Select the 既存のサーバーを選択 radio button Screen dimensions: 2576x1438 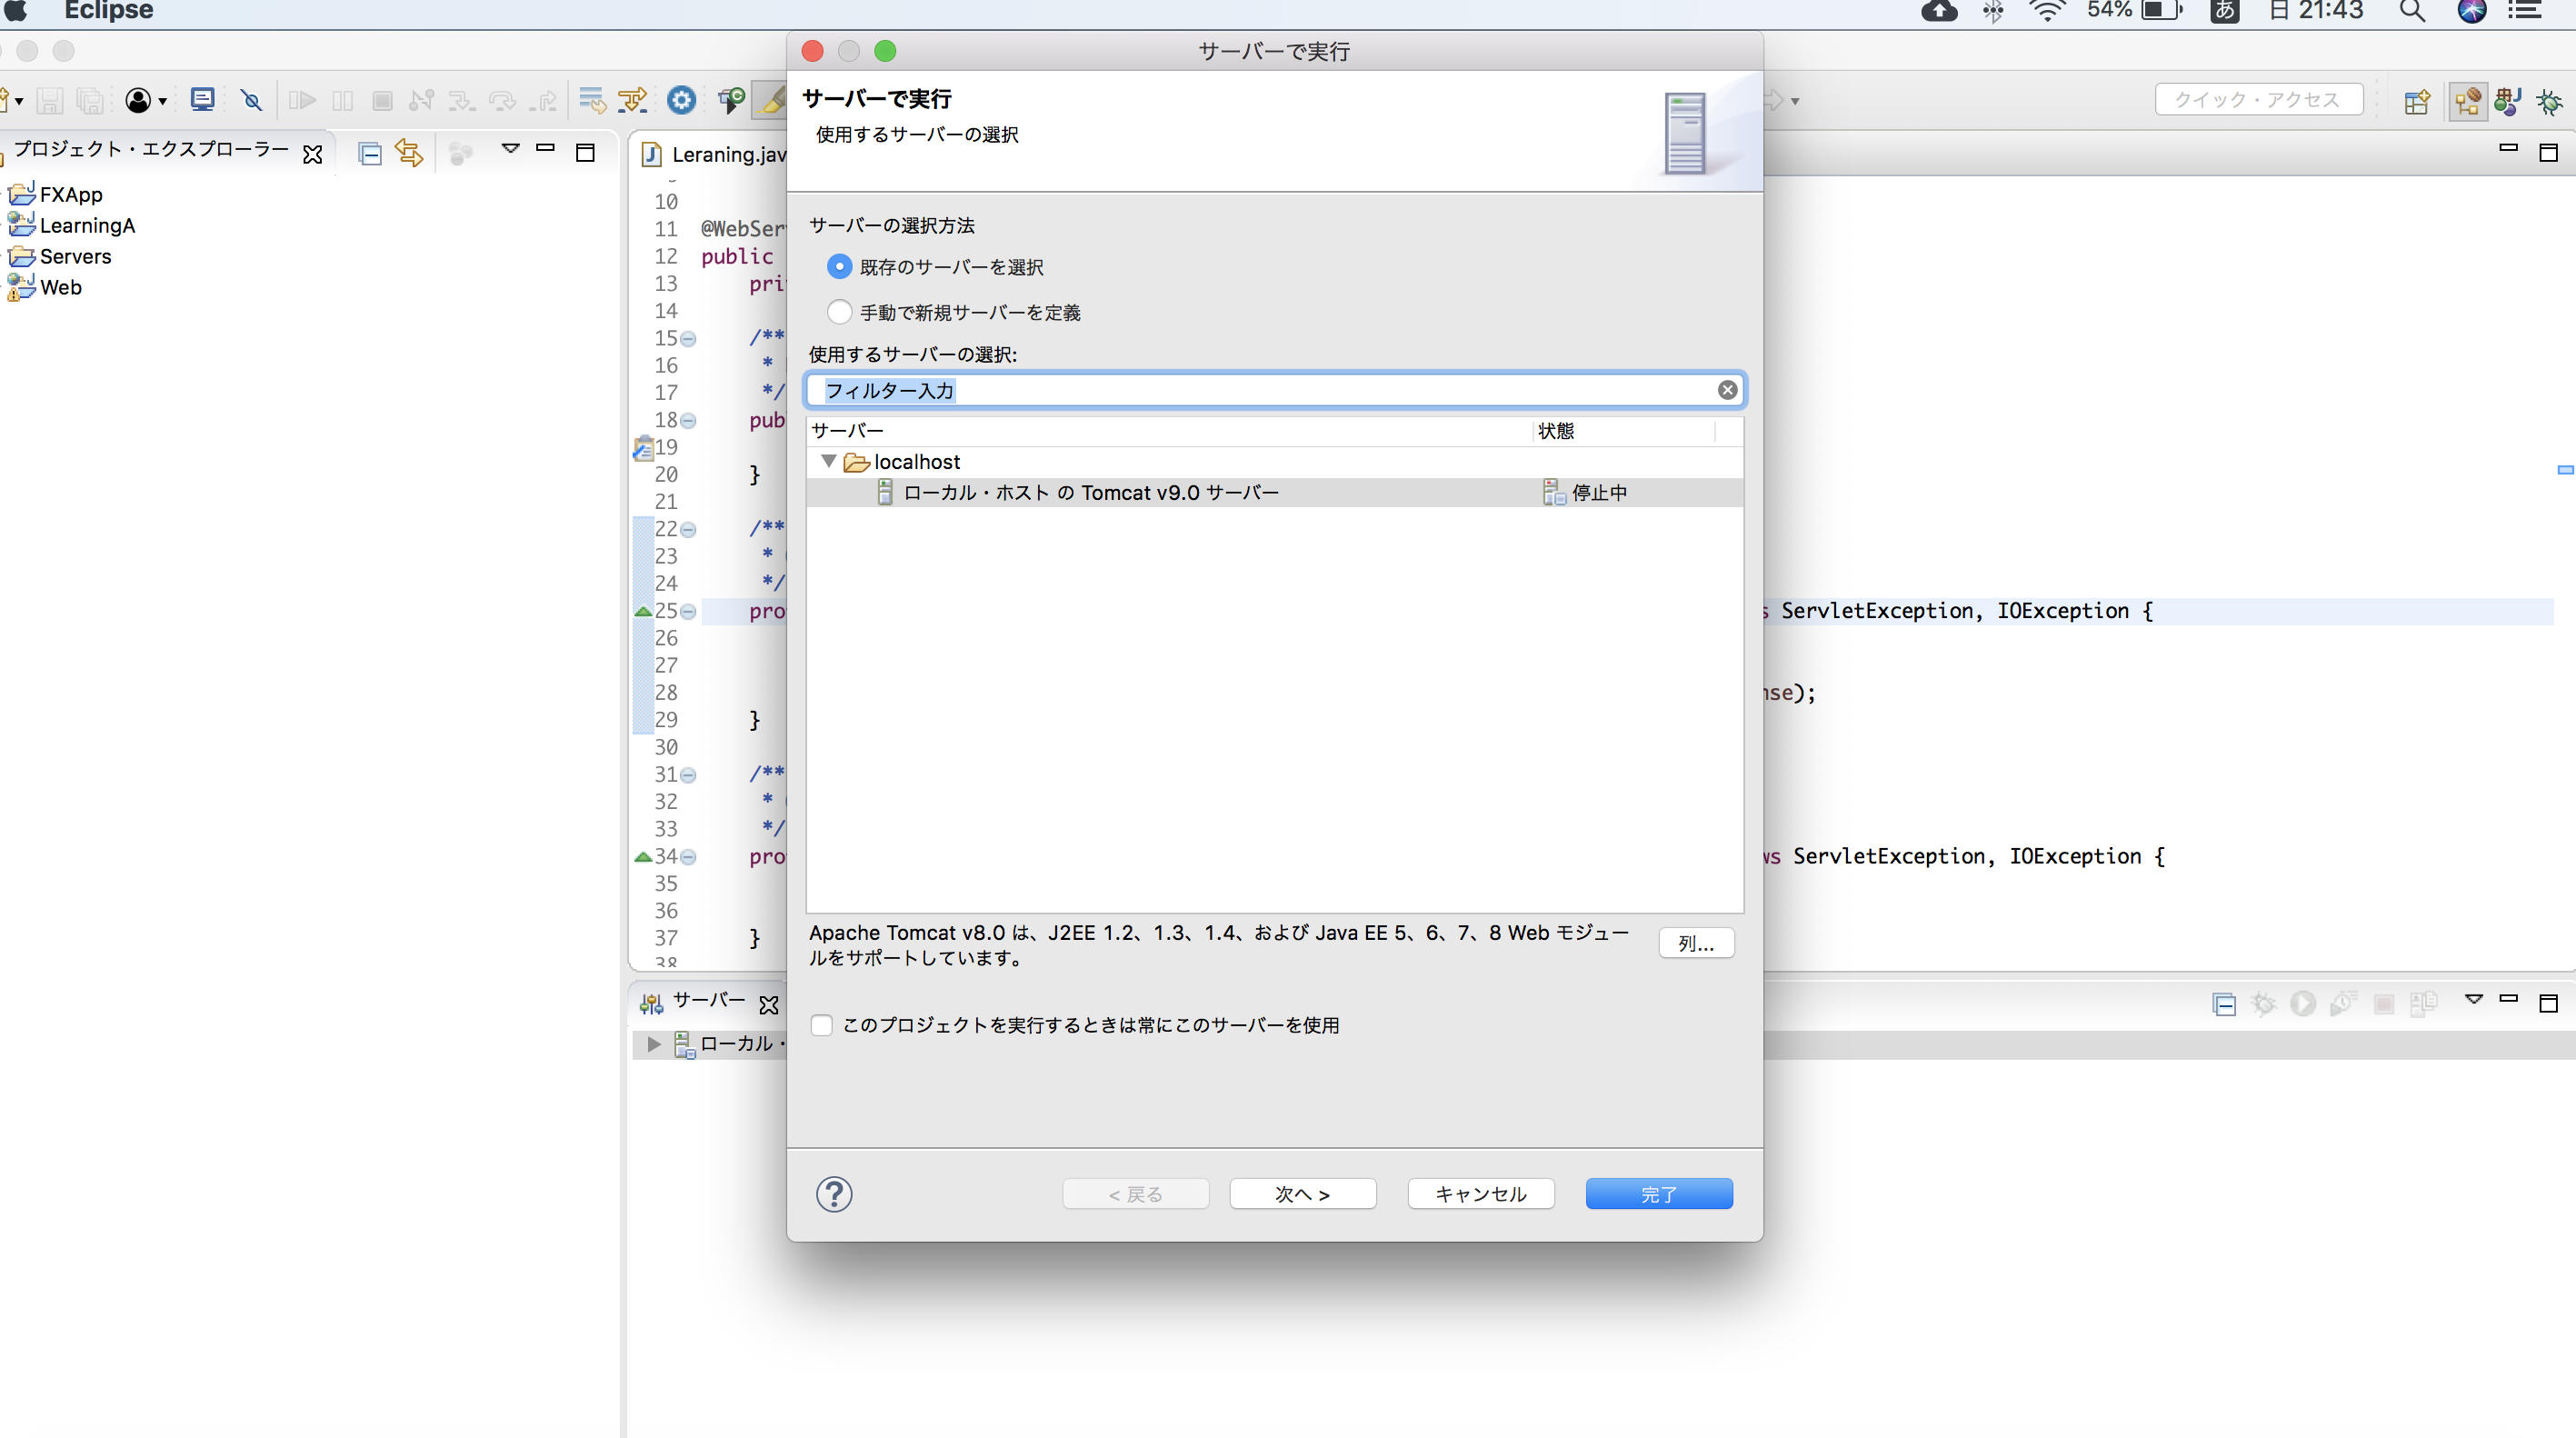[x=840, y=267]
